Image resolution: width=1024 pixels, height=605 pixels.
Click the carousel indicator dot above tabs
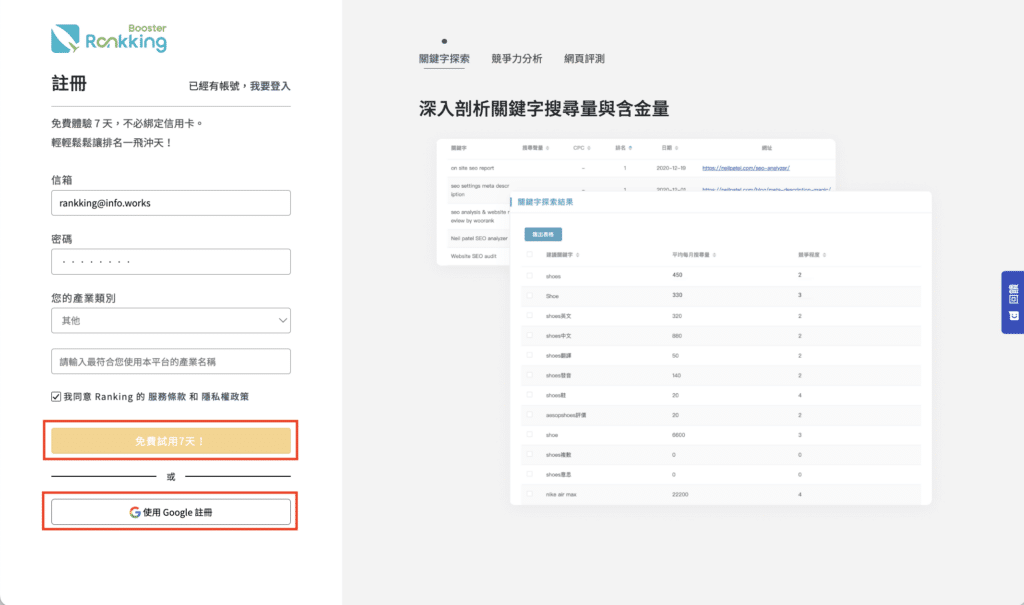point(444,41)
